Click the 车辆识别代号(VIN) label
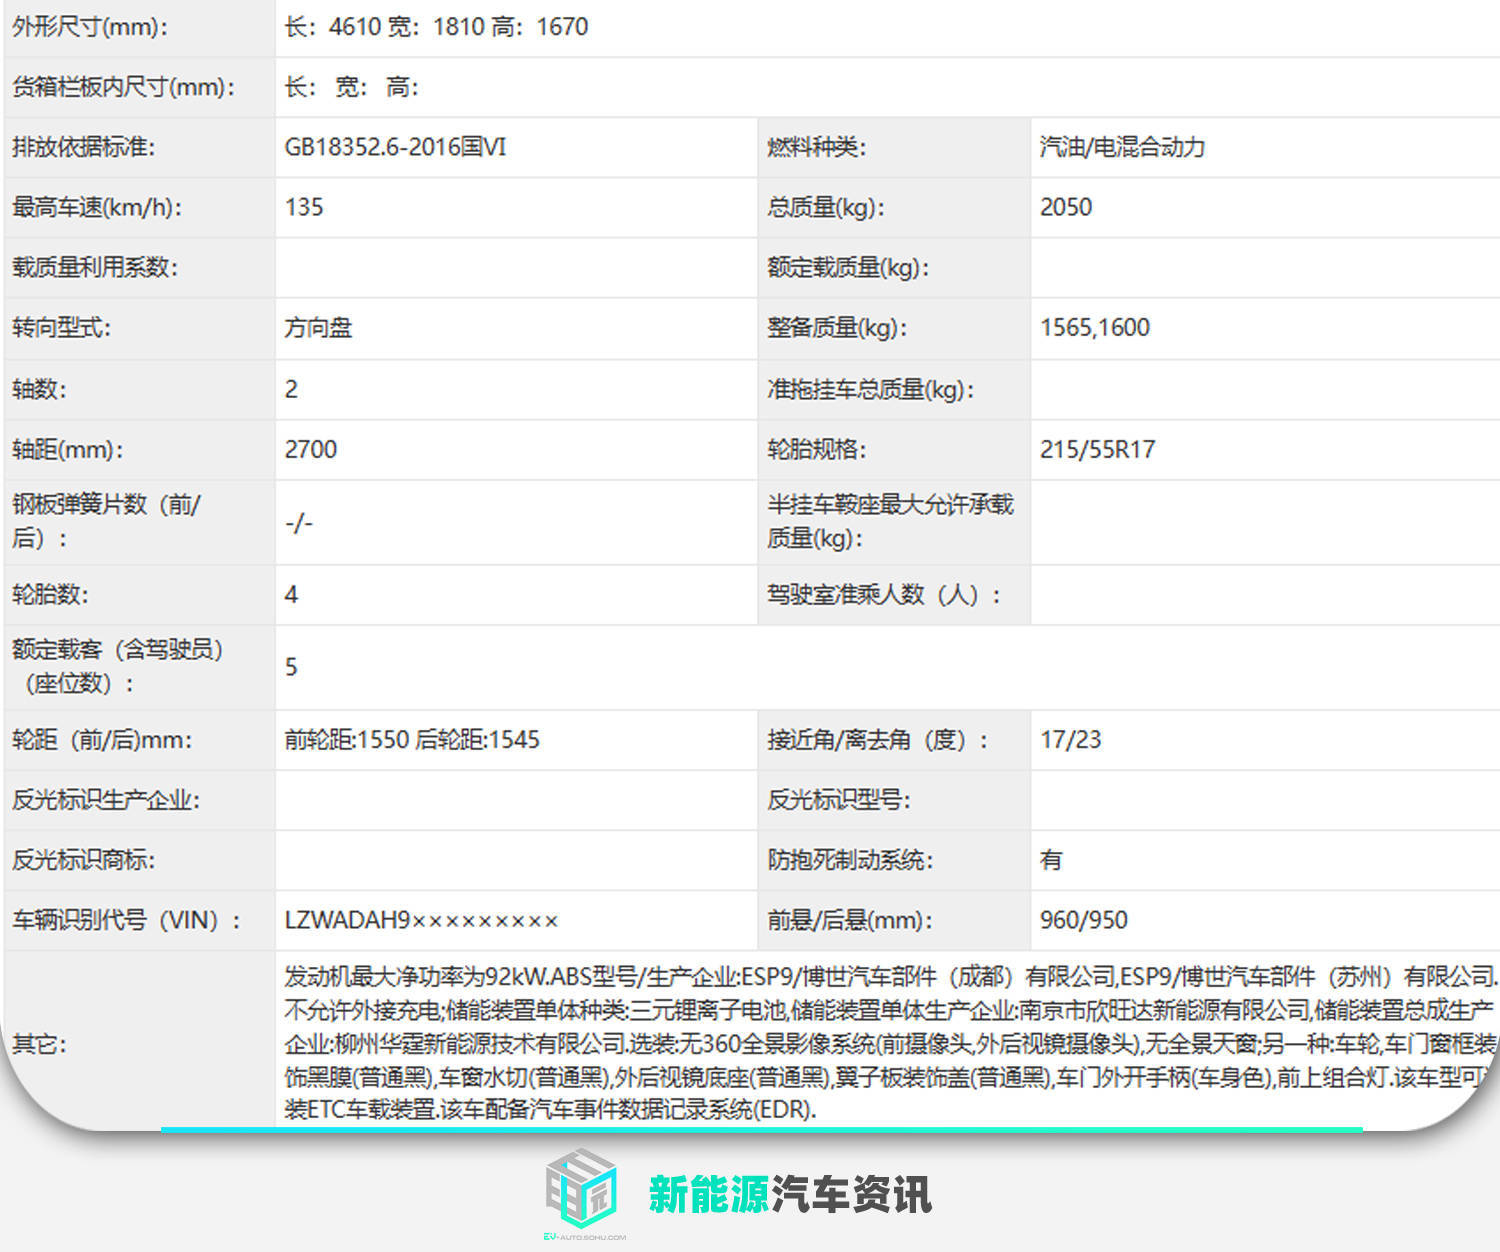This screenshot has height=1252, width=1500. tap(127, 919)
